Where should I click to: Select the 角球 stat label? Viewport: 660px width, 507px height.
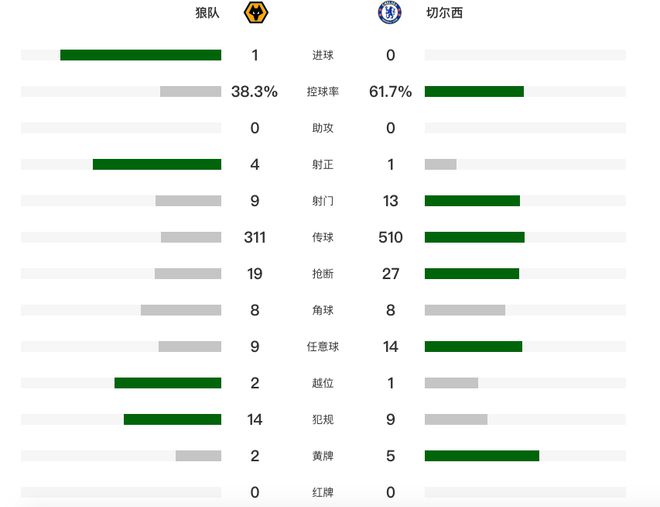(323, 310)
